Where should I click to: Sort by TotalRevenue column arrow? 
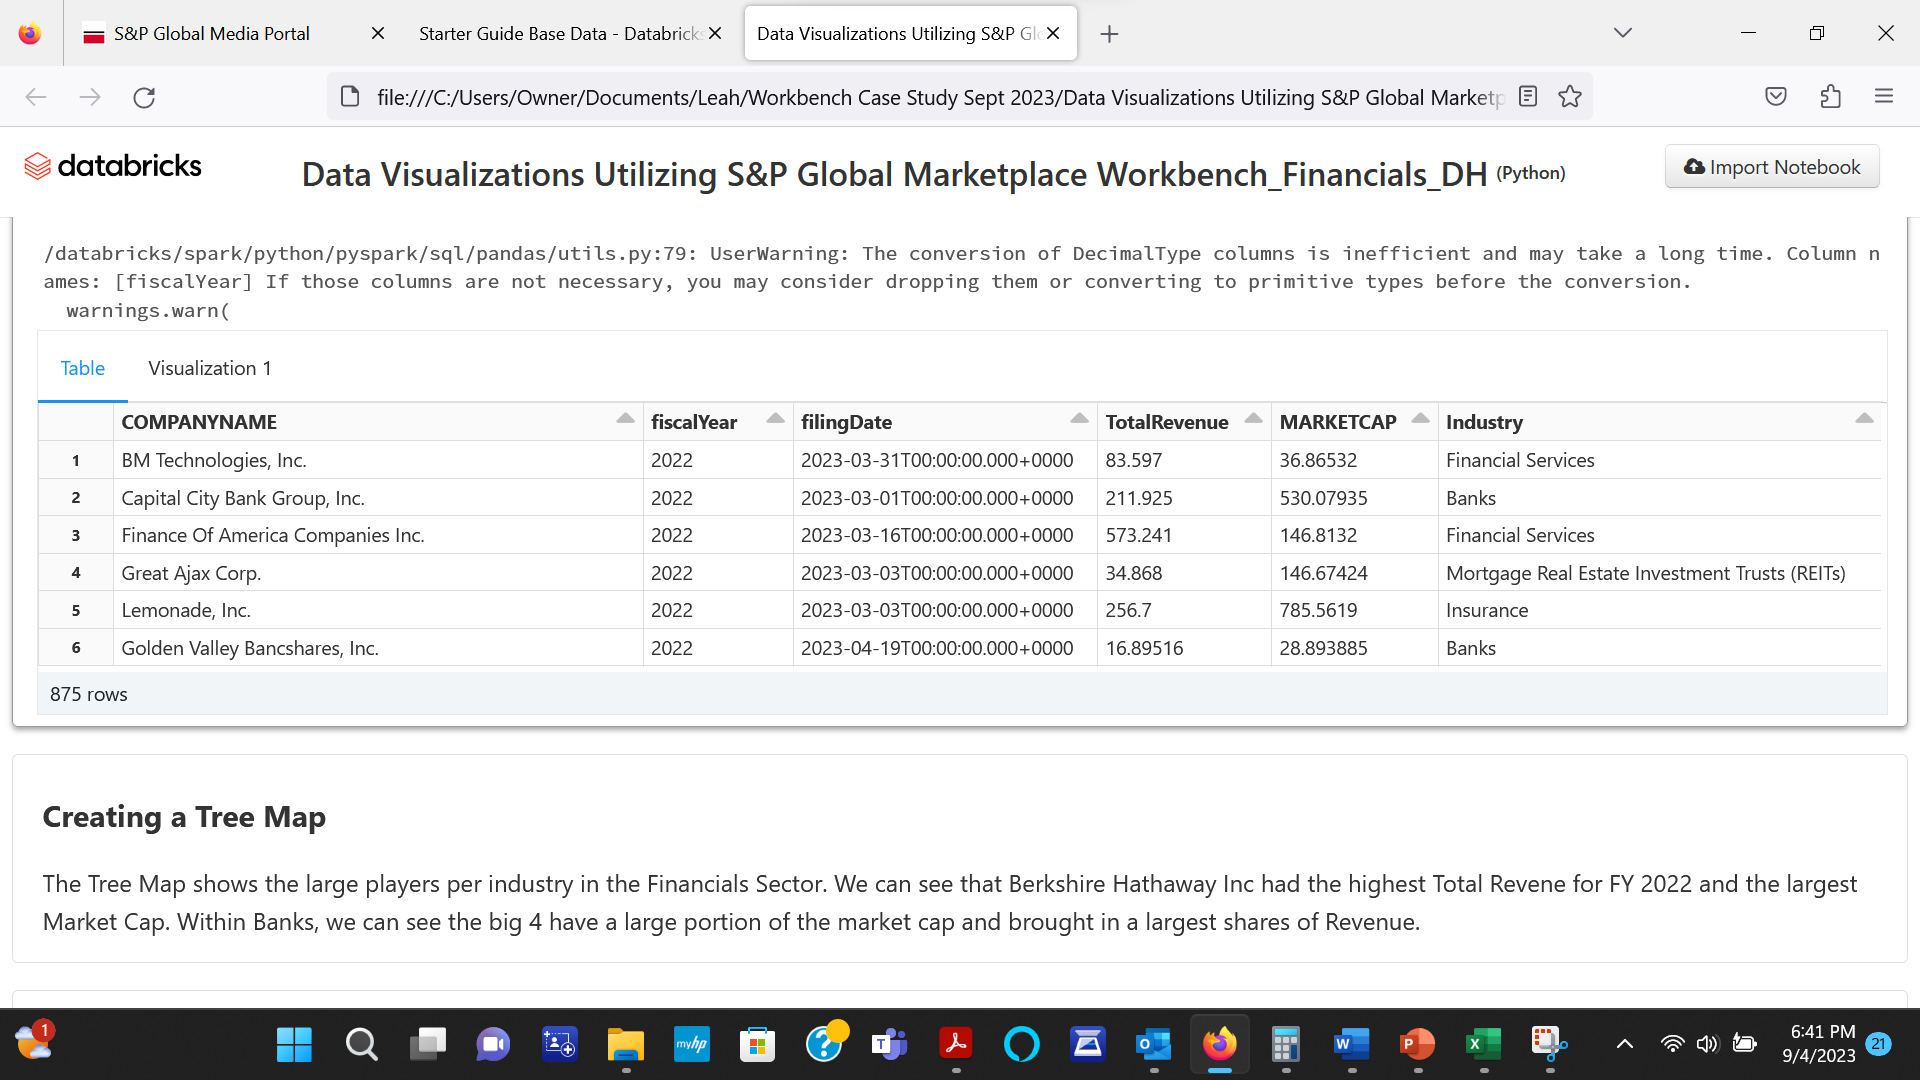[x=1253, y=419]
